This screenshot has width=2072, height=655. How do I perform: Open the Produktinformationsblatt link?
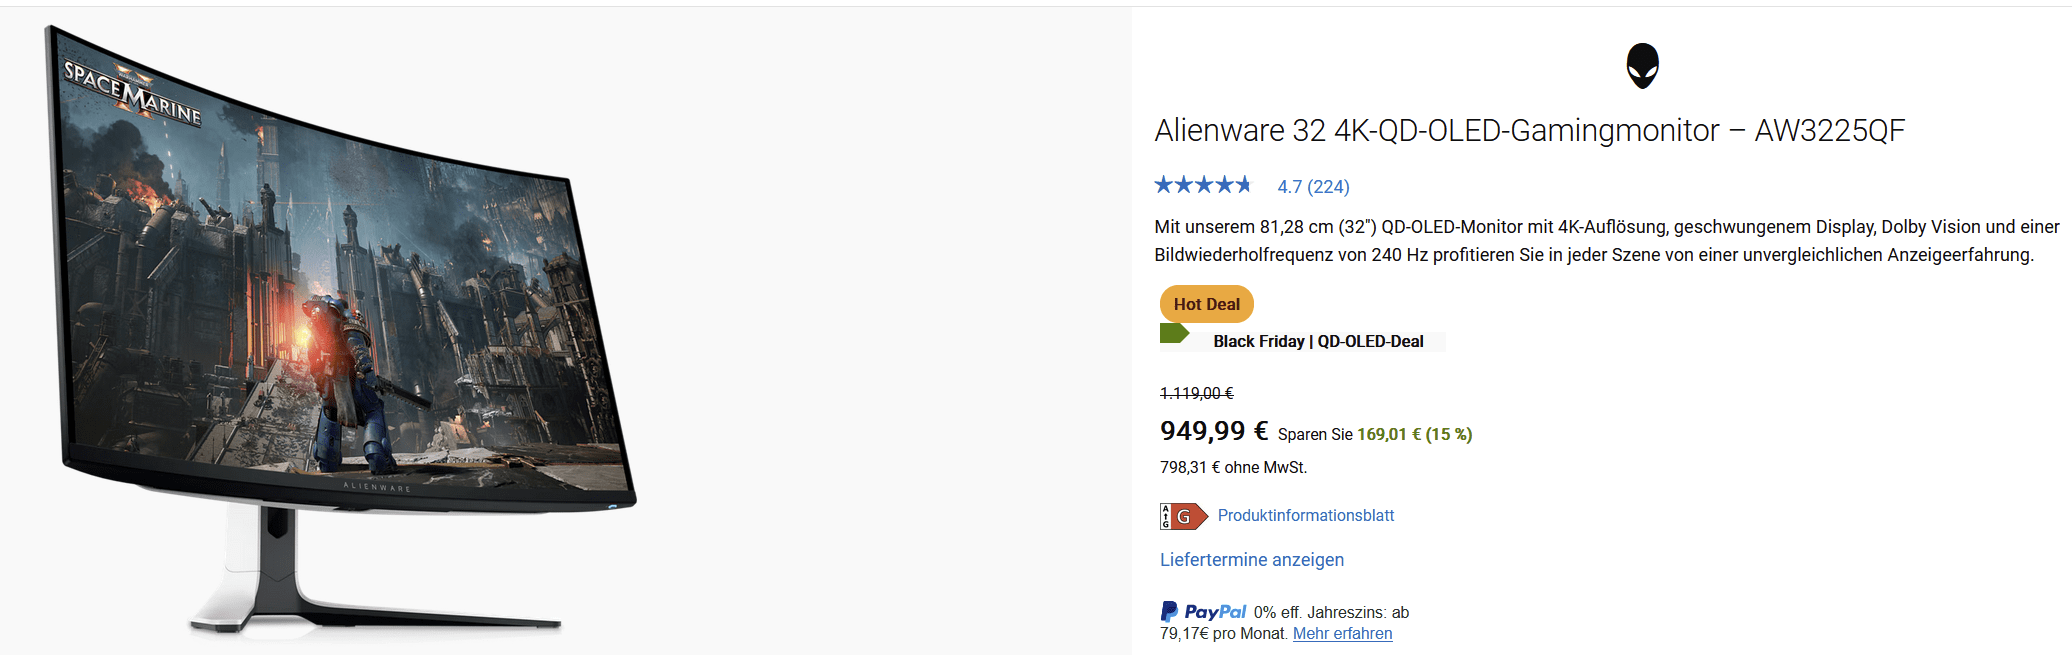coord(1305,516)
